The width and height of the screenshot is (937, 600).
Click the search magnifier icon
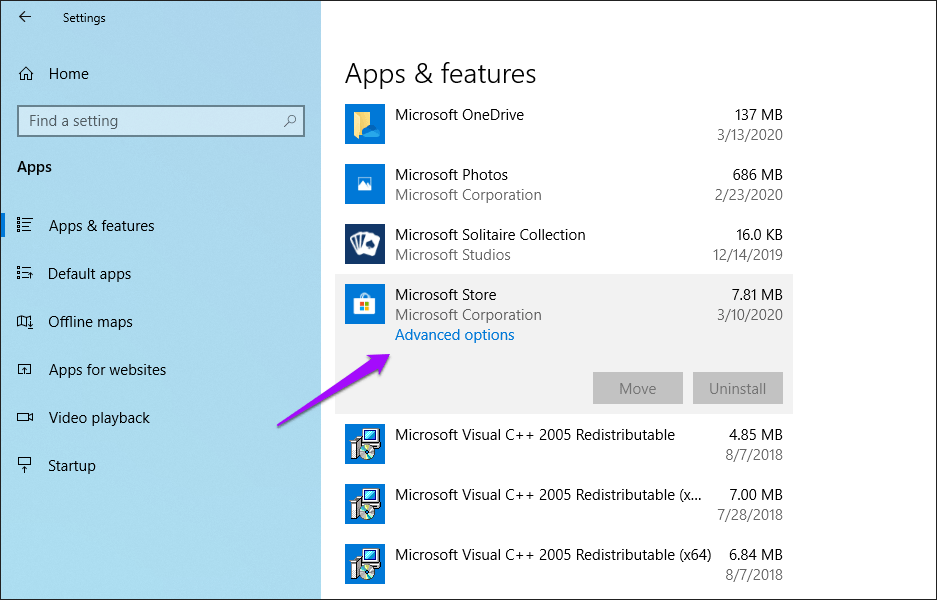pyautogui.click(x=290, y=121)
